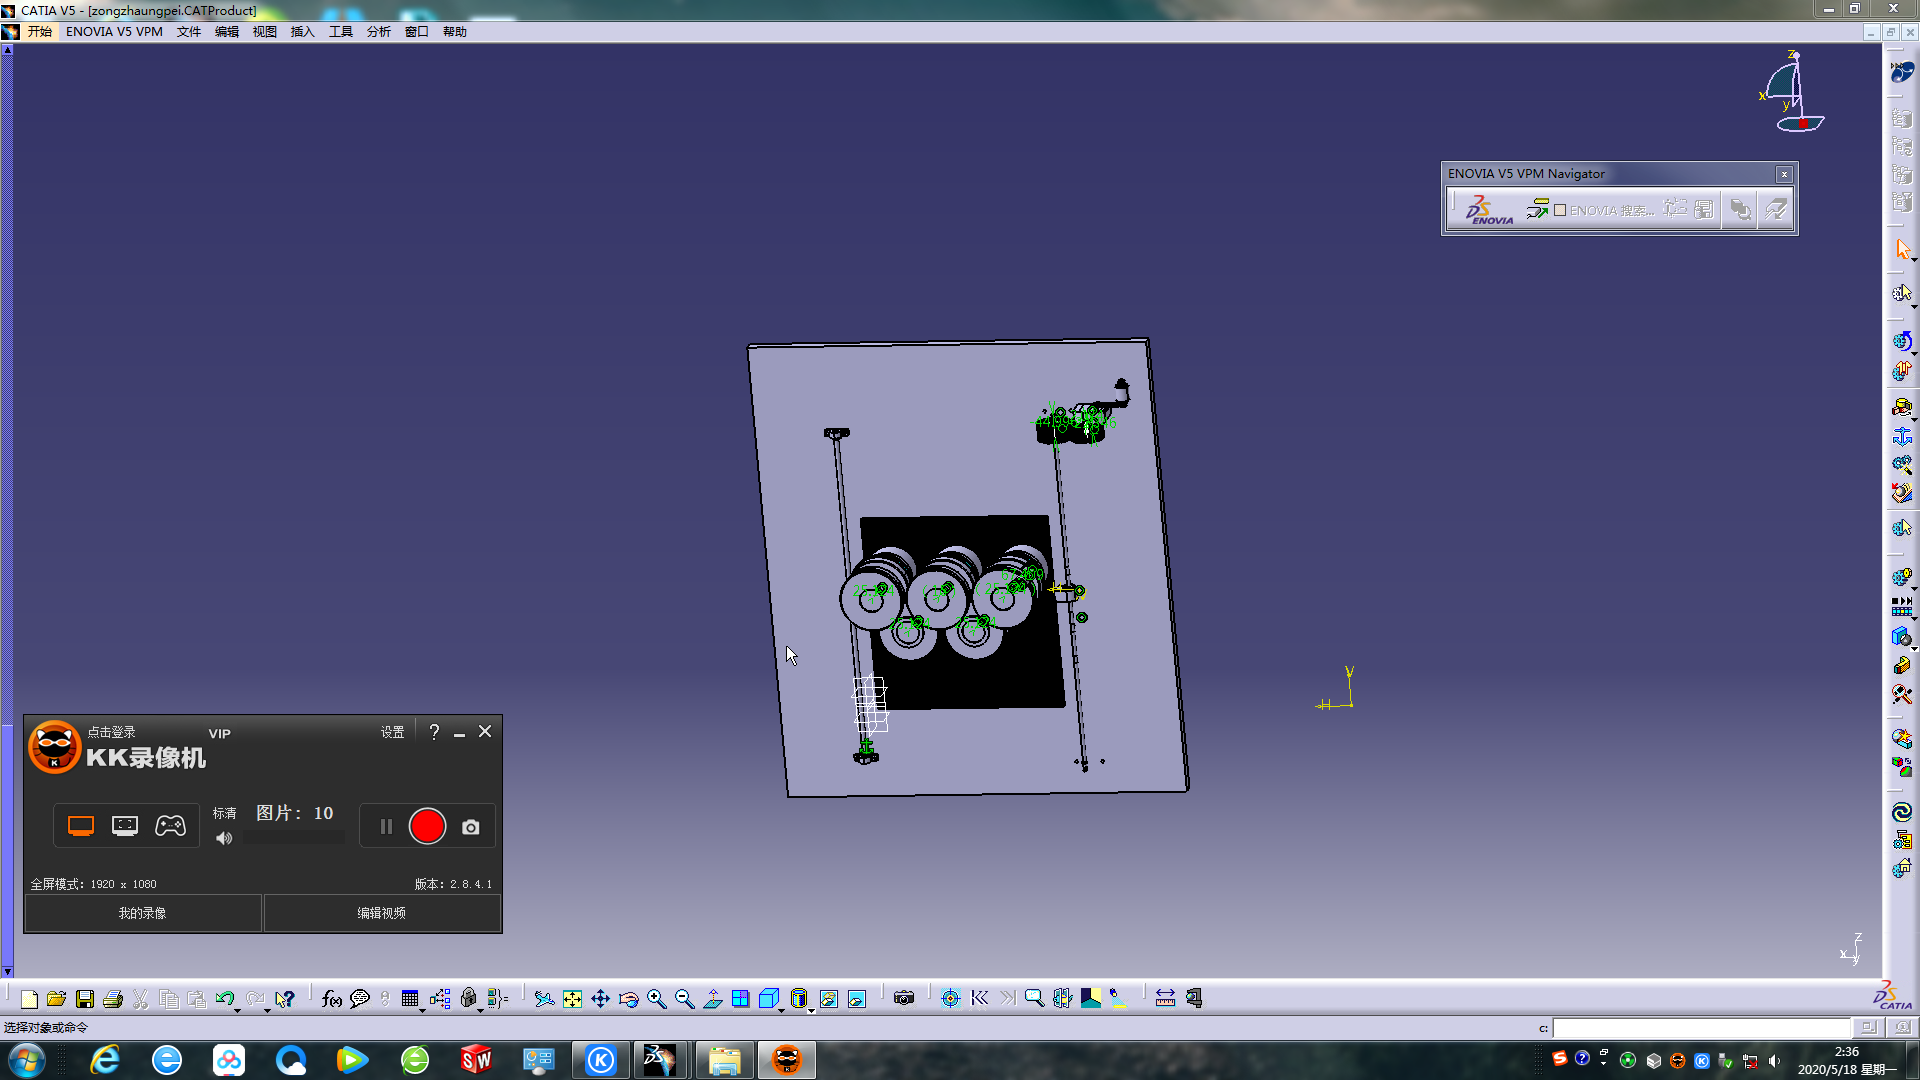Click the Measure Between icon

click(1165, 998)
